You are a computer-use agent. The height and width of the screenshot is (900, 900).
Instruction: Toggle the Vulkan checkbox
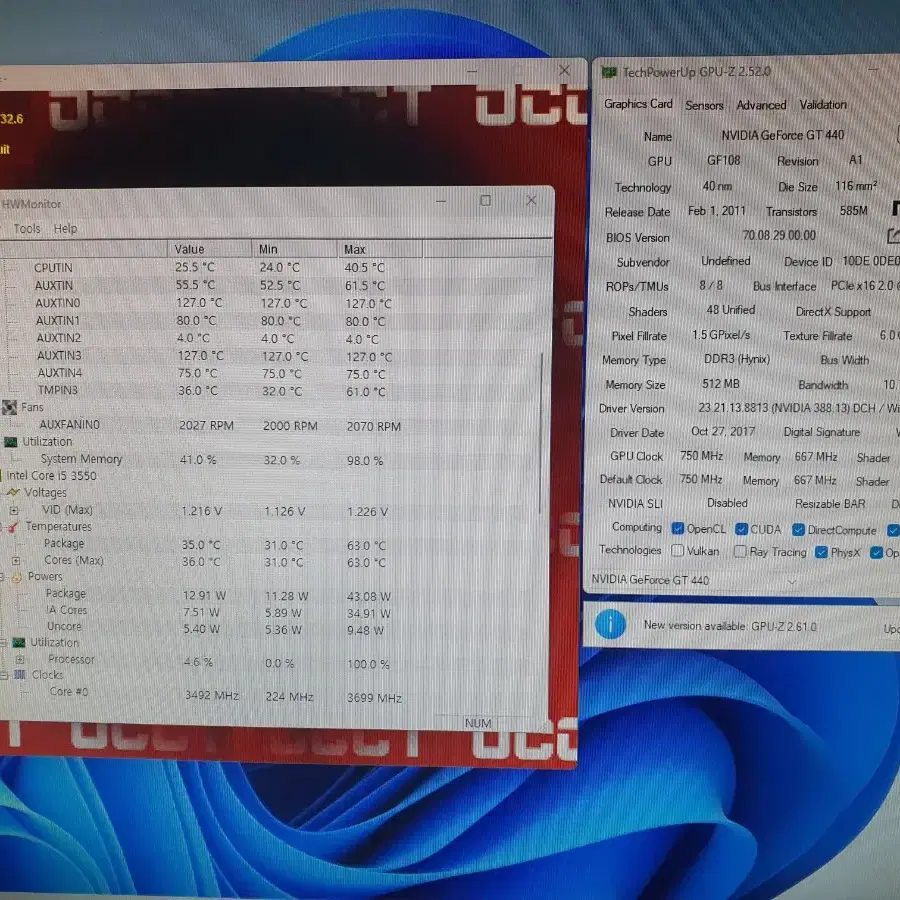pyautogui.click(x=677, y=551)
